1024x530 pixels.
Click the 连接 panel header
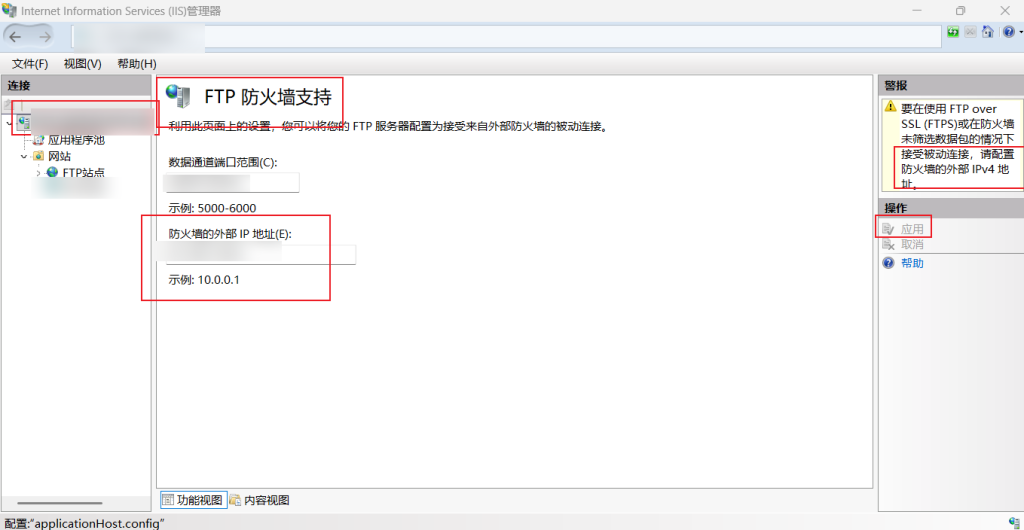pos(76,85)
